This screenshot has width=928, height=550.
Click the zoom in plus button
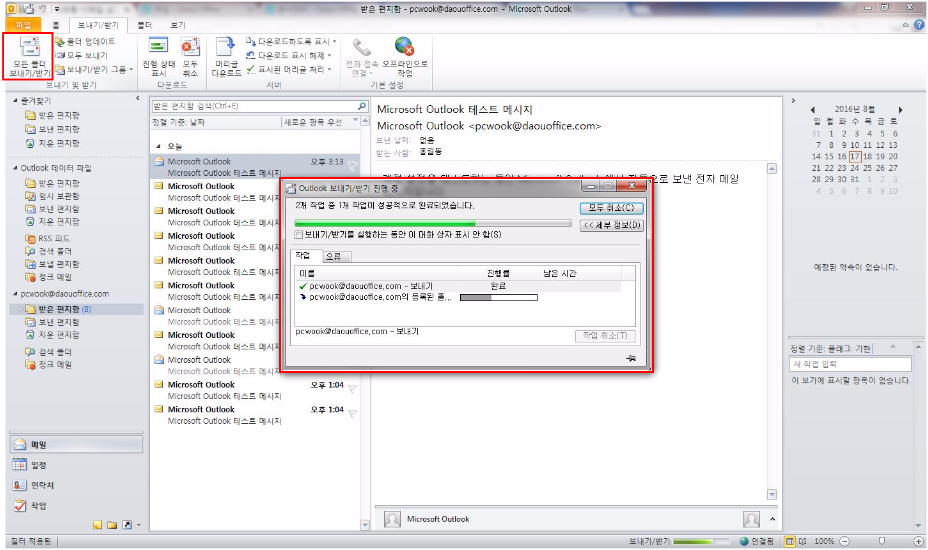tap(919, 541)
